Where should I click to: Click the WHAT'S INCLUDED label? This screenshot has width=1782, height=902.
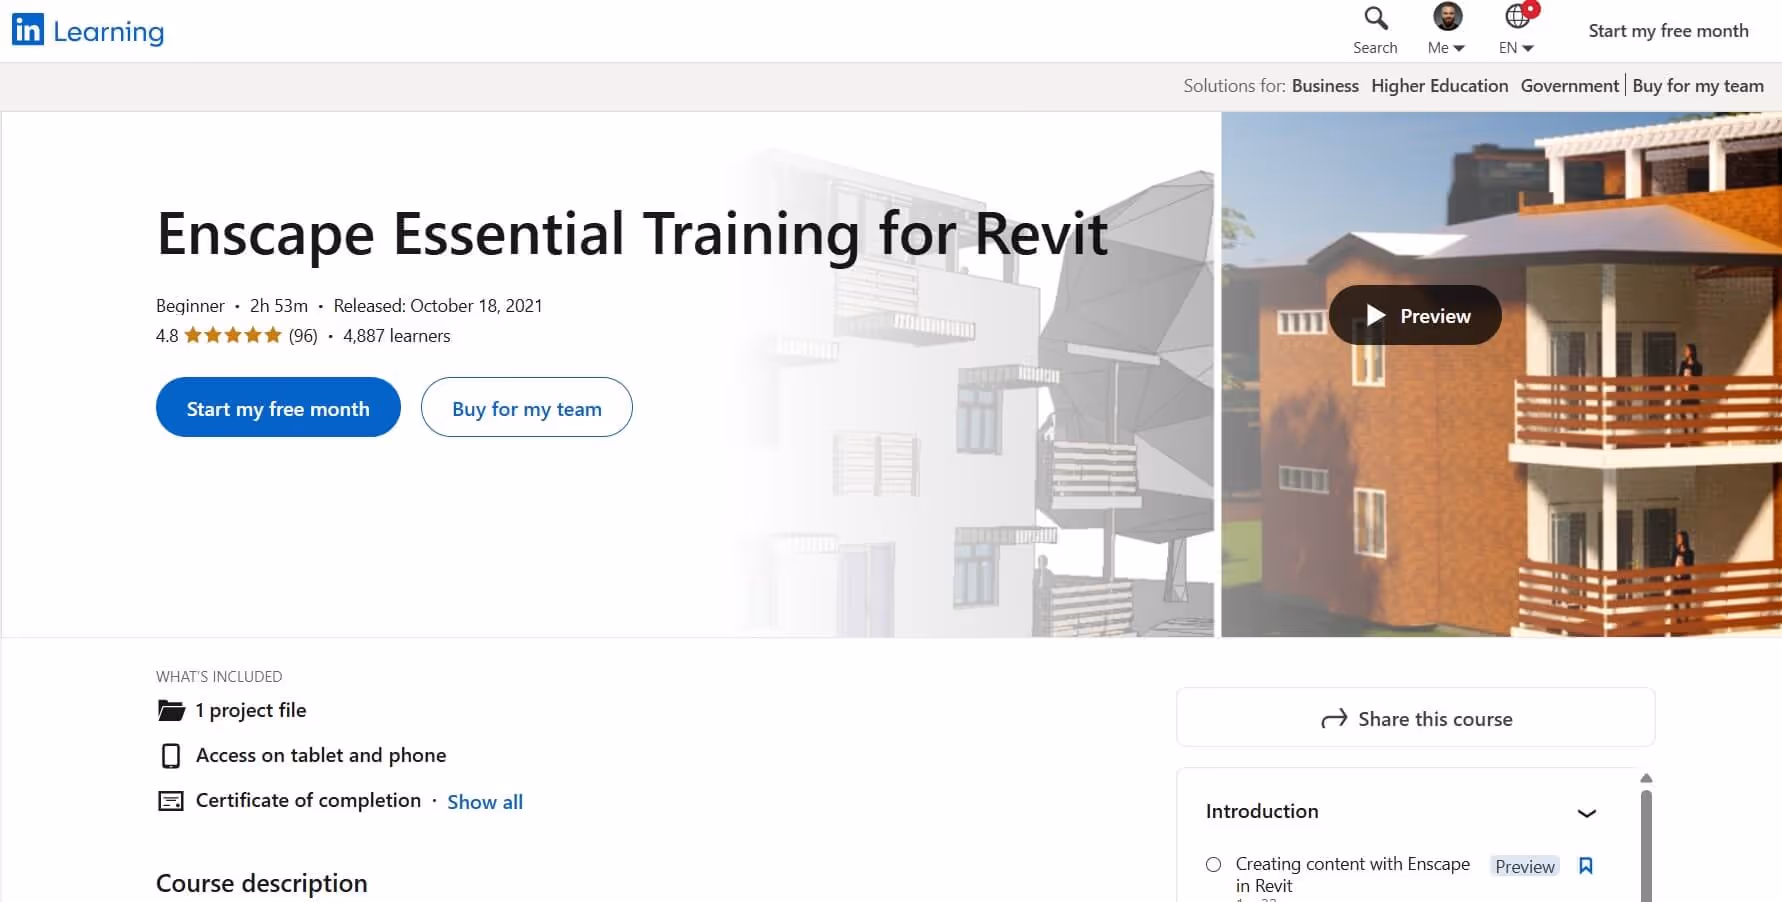219,677
